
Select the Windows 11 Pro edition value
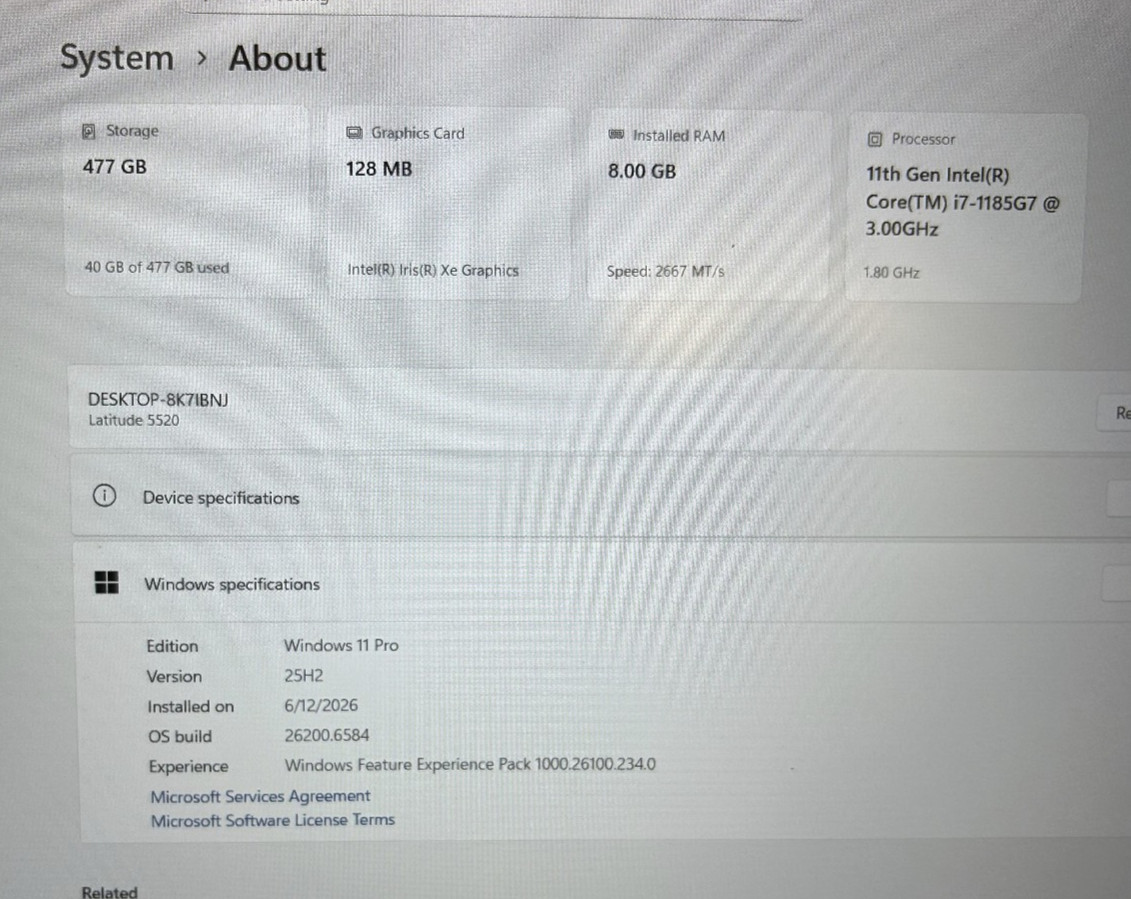(x=341, y=645)
